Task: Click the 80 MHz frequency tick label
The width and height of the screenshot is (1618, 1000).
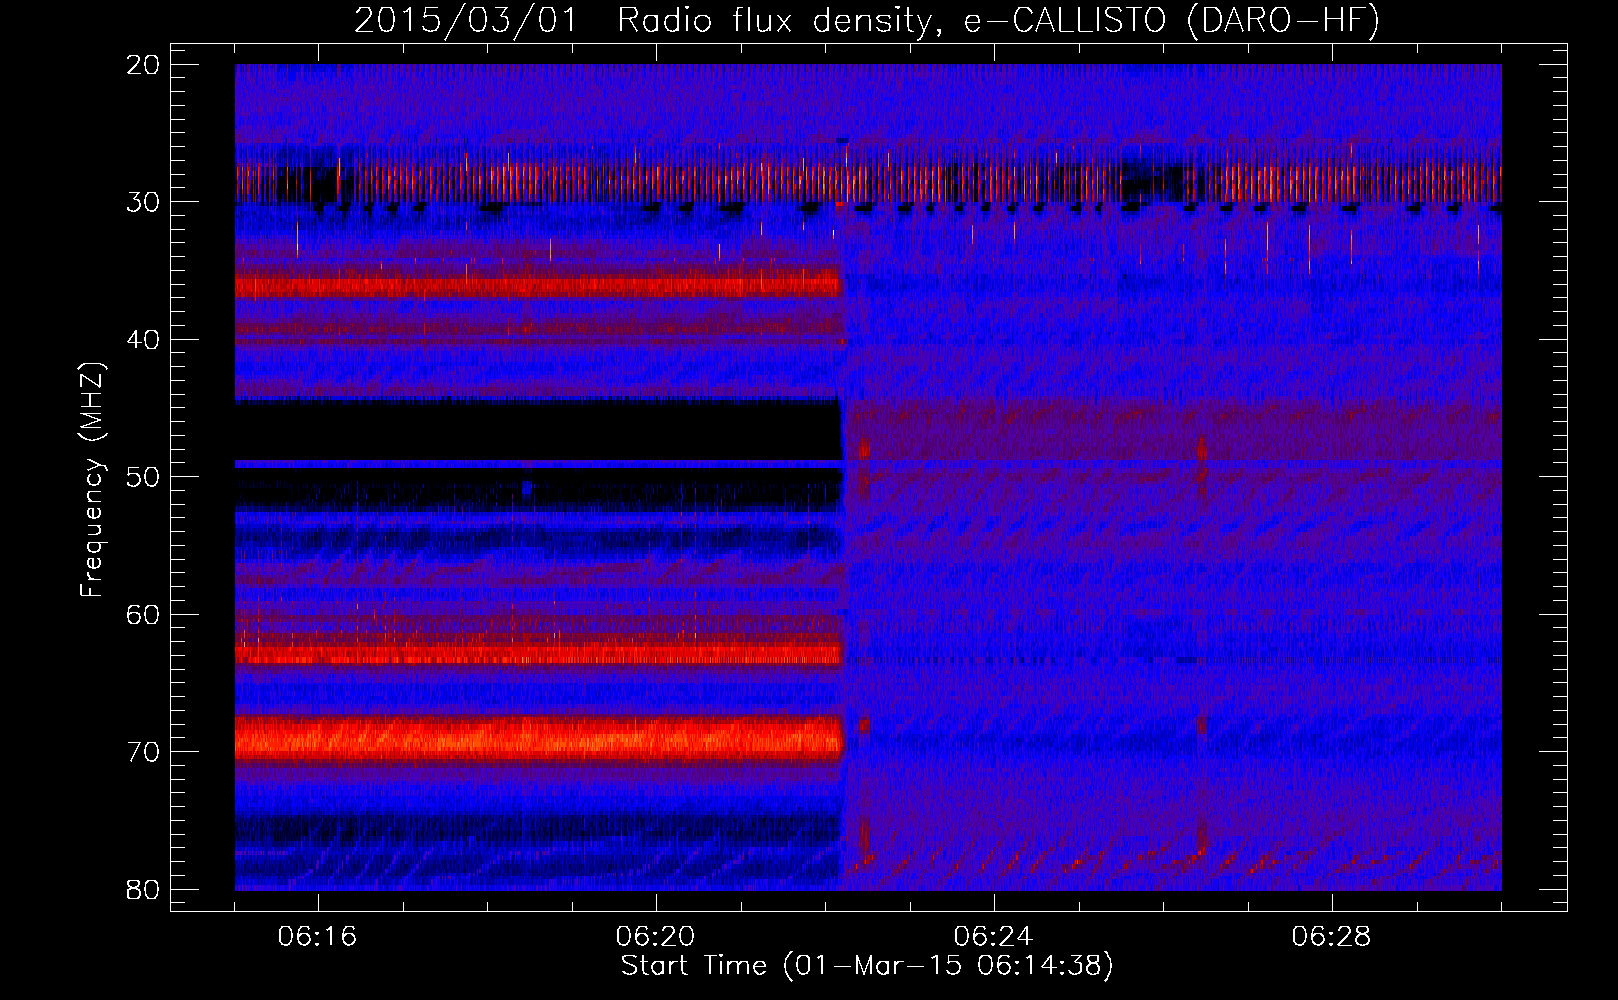Action: coord(144,890)
